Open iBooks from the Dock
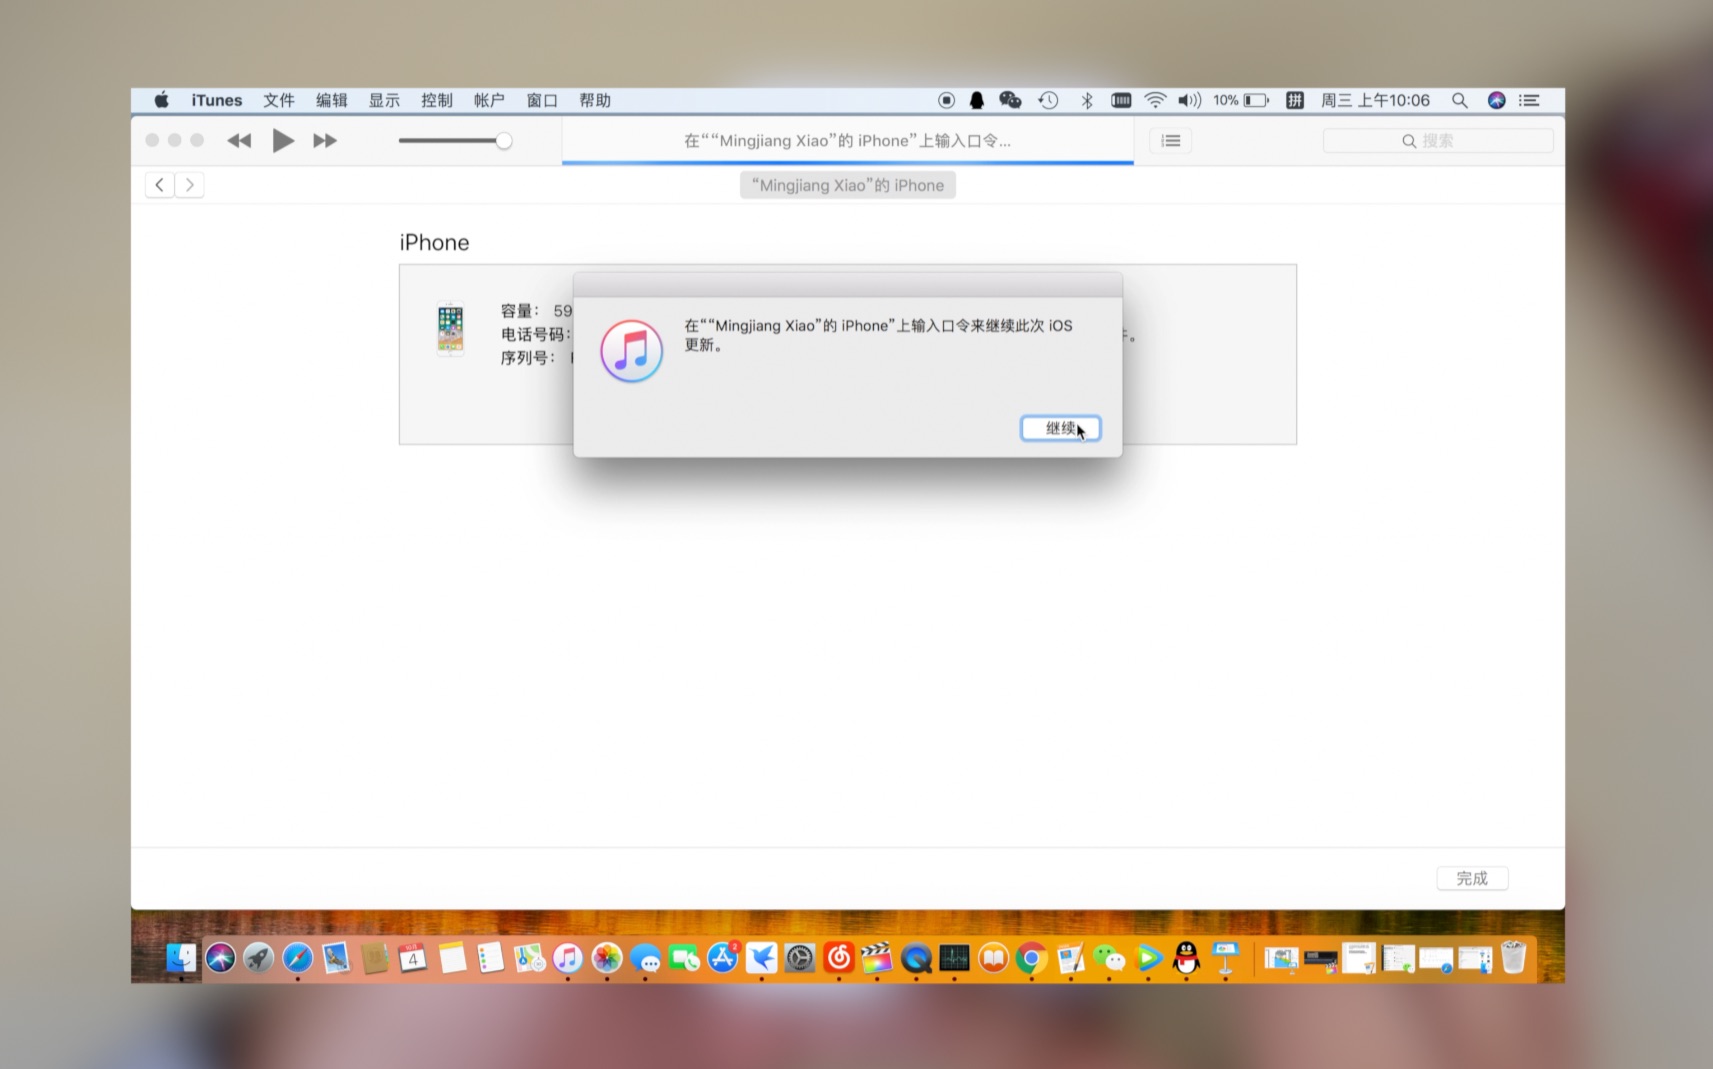The width and height of the screenshot is (1713, 1069). coord(993,958)
